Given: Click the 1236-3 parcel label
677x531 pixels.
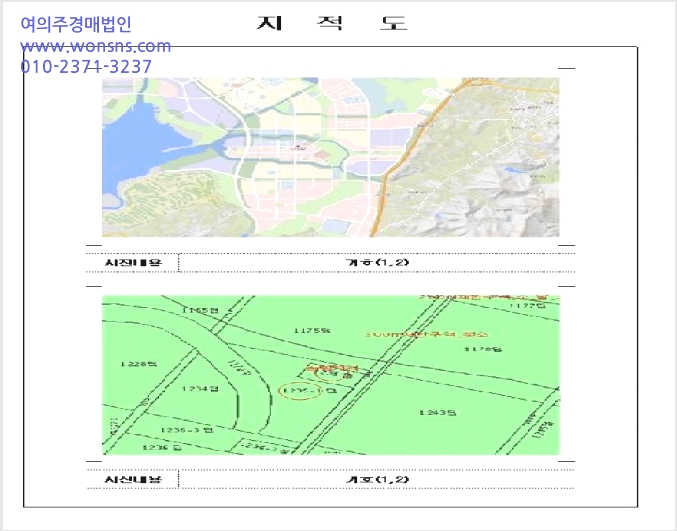Looking at the screenshot, I should pyautogui.click(x=187, y=430).
